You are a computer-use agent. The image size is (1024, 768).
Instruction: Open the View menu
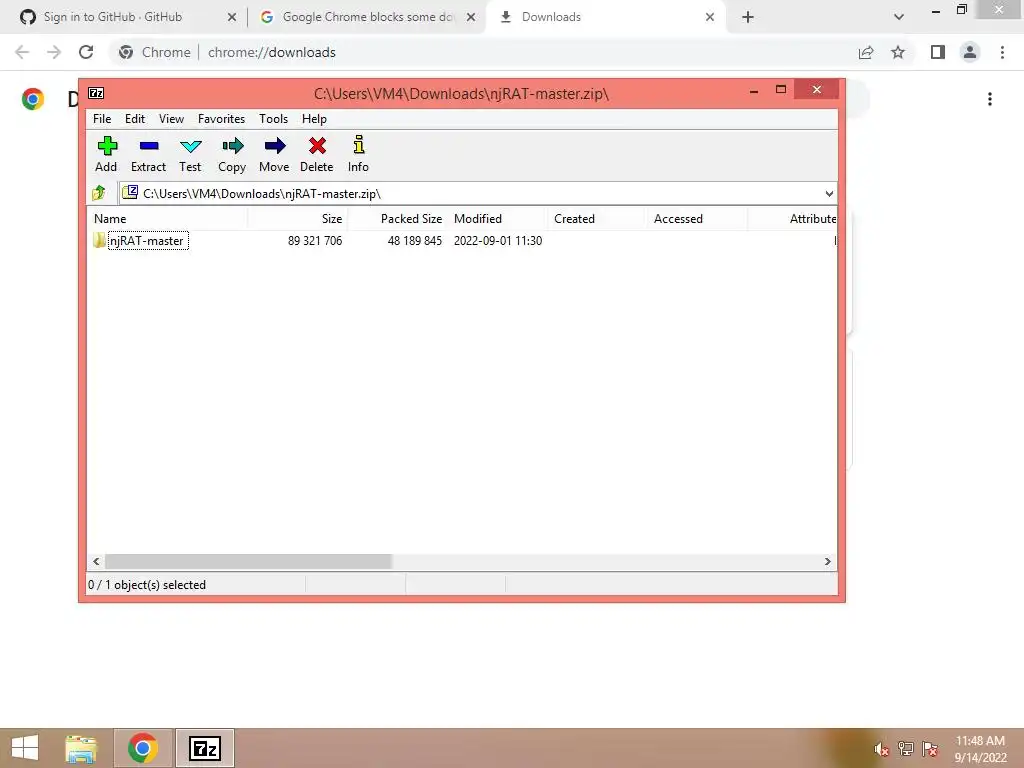click(x=171, y=119)
